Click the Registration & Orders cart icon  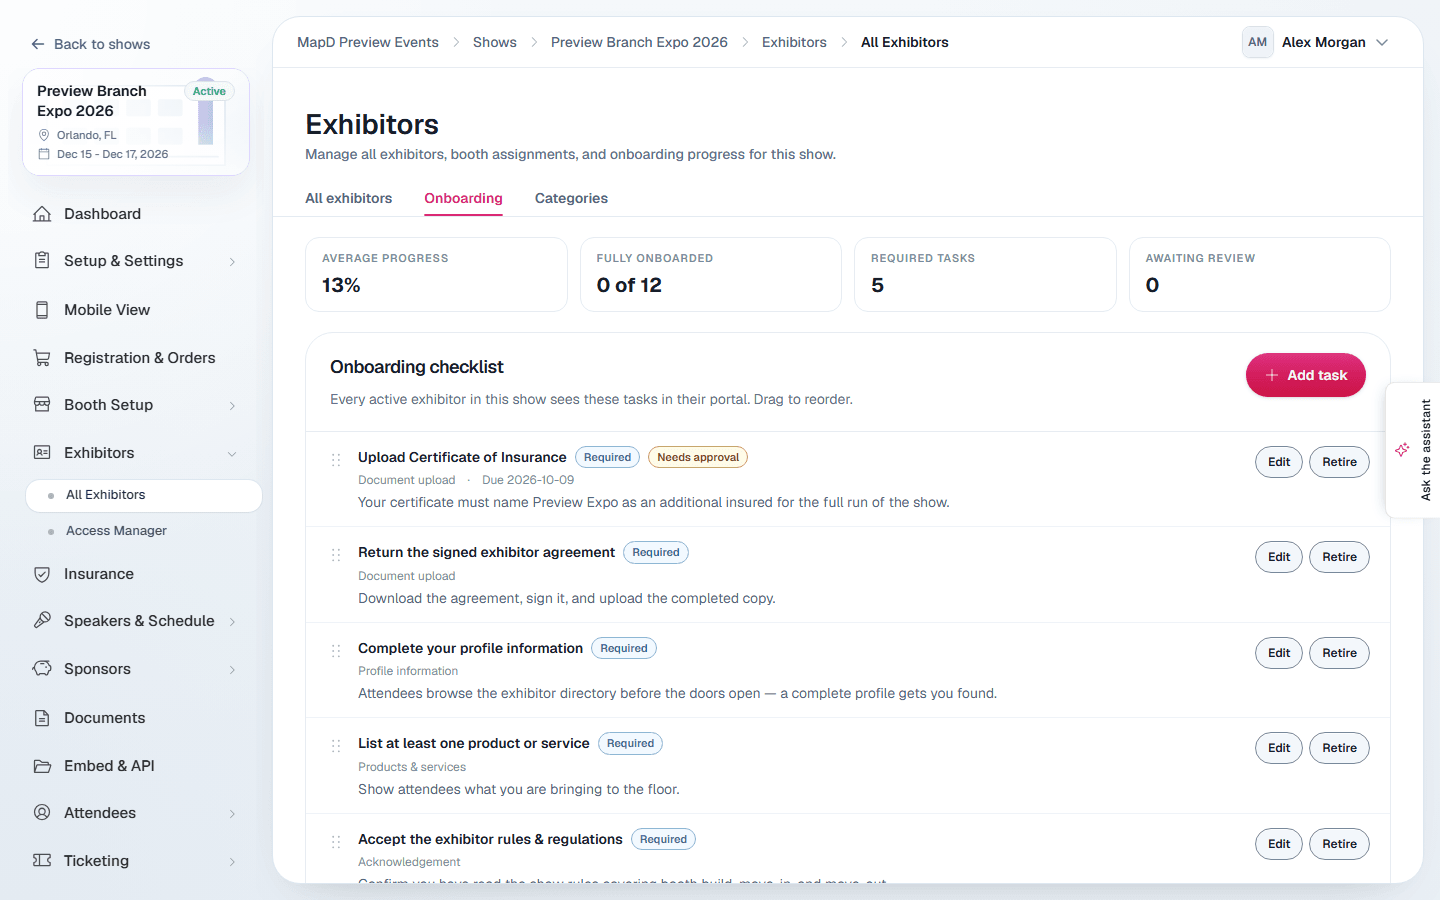[x=42, y=358]
